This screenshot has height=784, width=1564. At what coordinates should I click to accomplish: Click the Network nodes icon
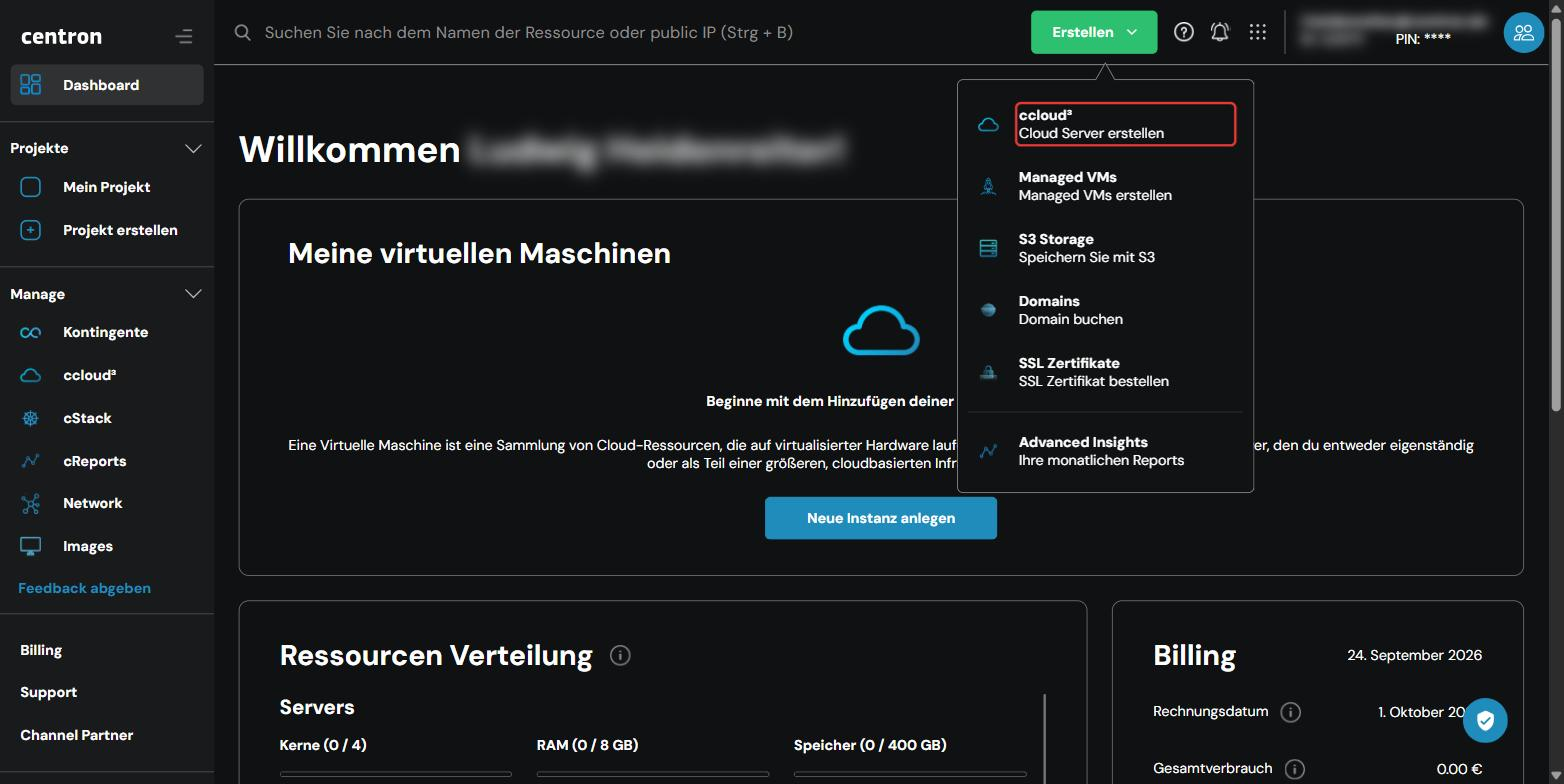[x=31, y=504]
